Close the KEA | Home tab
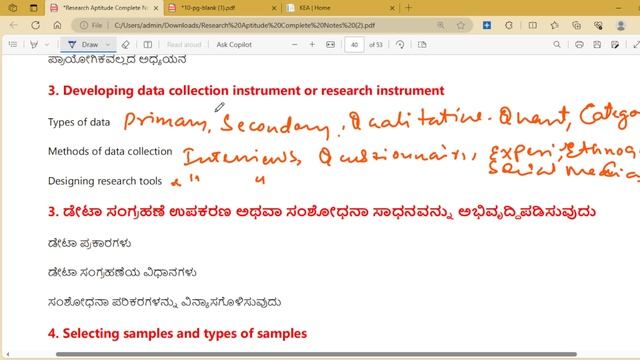Screen dimensions: 640x360 pyautogui.click(x=392, y=8)
